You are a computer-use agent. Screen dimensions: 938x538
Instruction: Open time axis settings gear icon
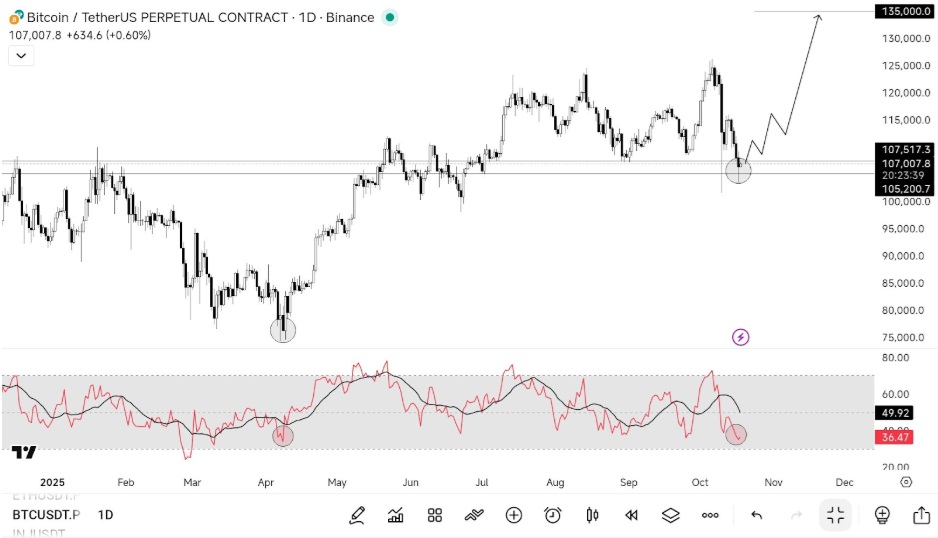pos(906,481)
